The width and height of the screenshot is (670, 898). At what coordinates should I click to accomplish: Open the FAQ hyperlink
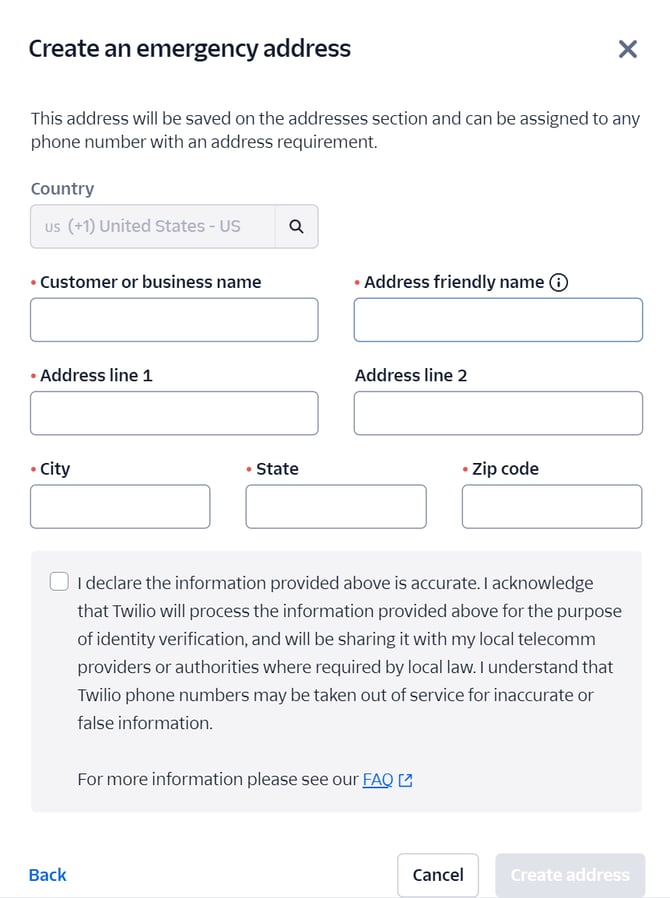point(378,779)
